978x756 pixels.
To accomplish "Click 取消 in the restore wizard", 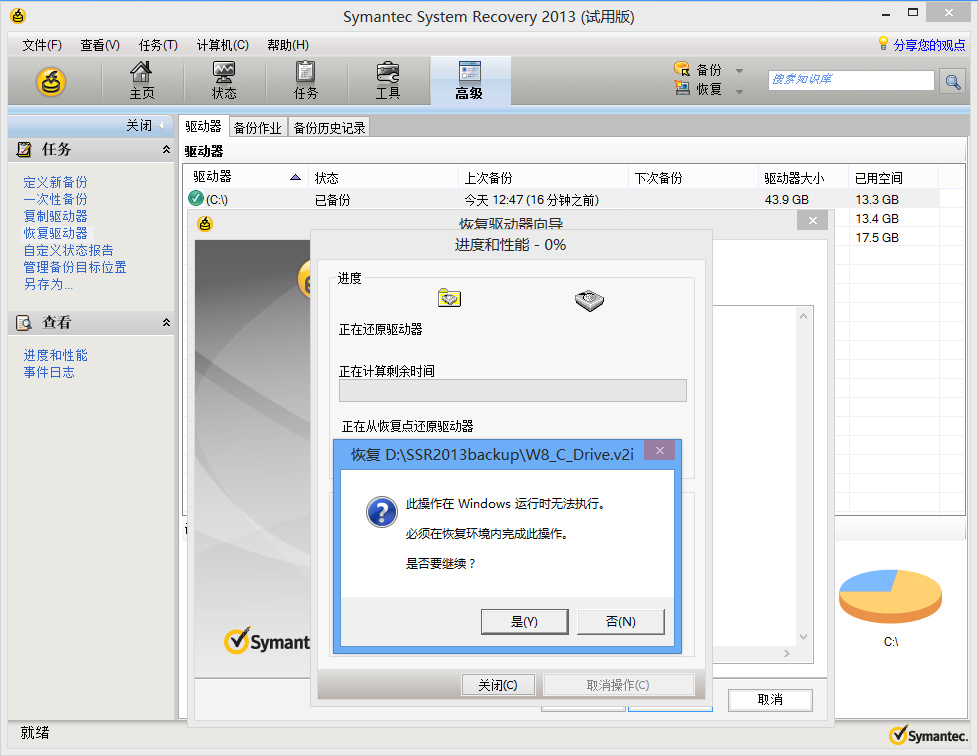I will pyautogui.click(x=770, y=699).
